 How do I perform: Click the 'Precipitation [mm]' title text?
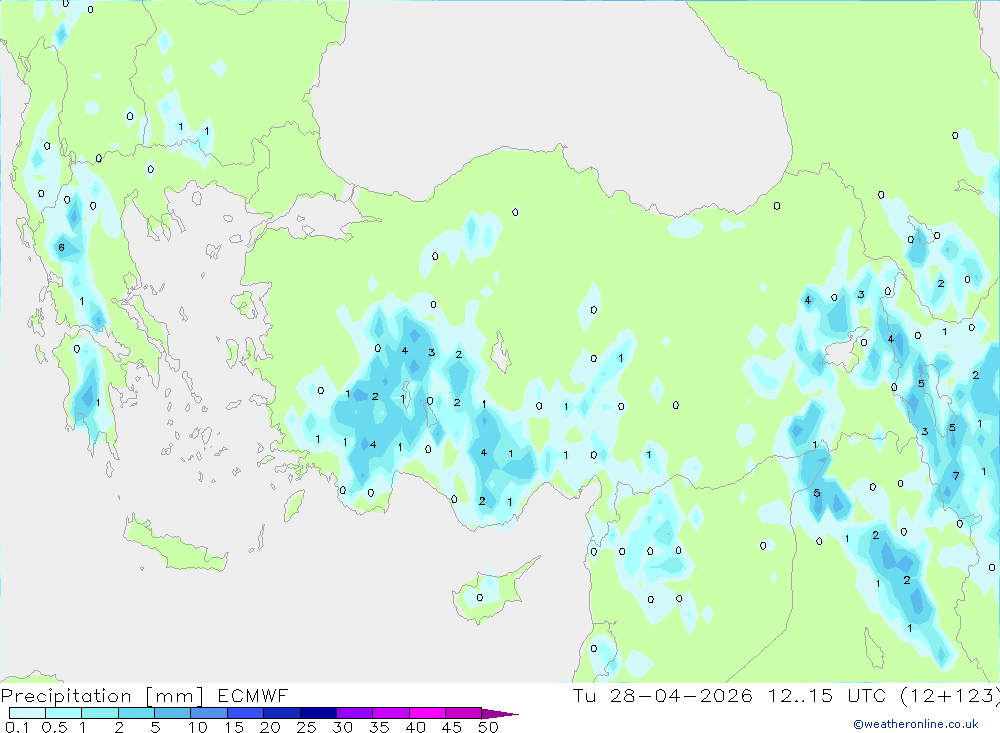[x=102, y=696]
